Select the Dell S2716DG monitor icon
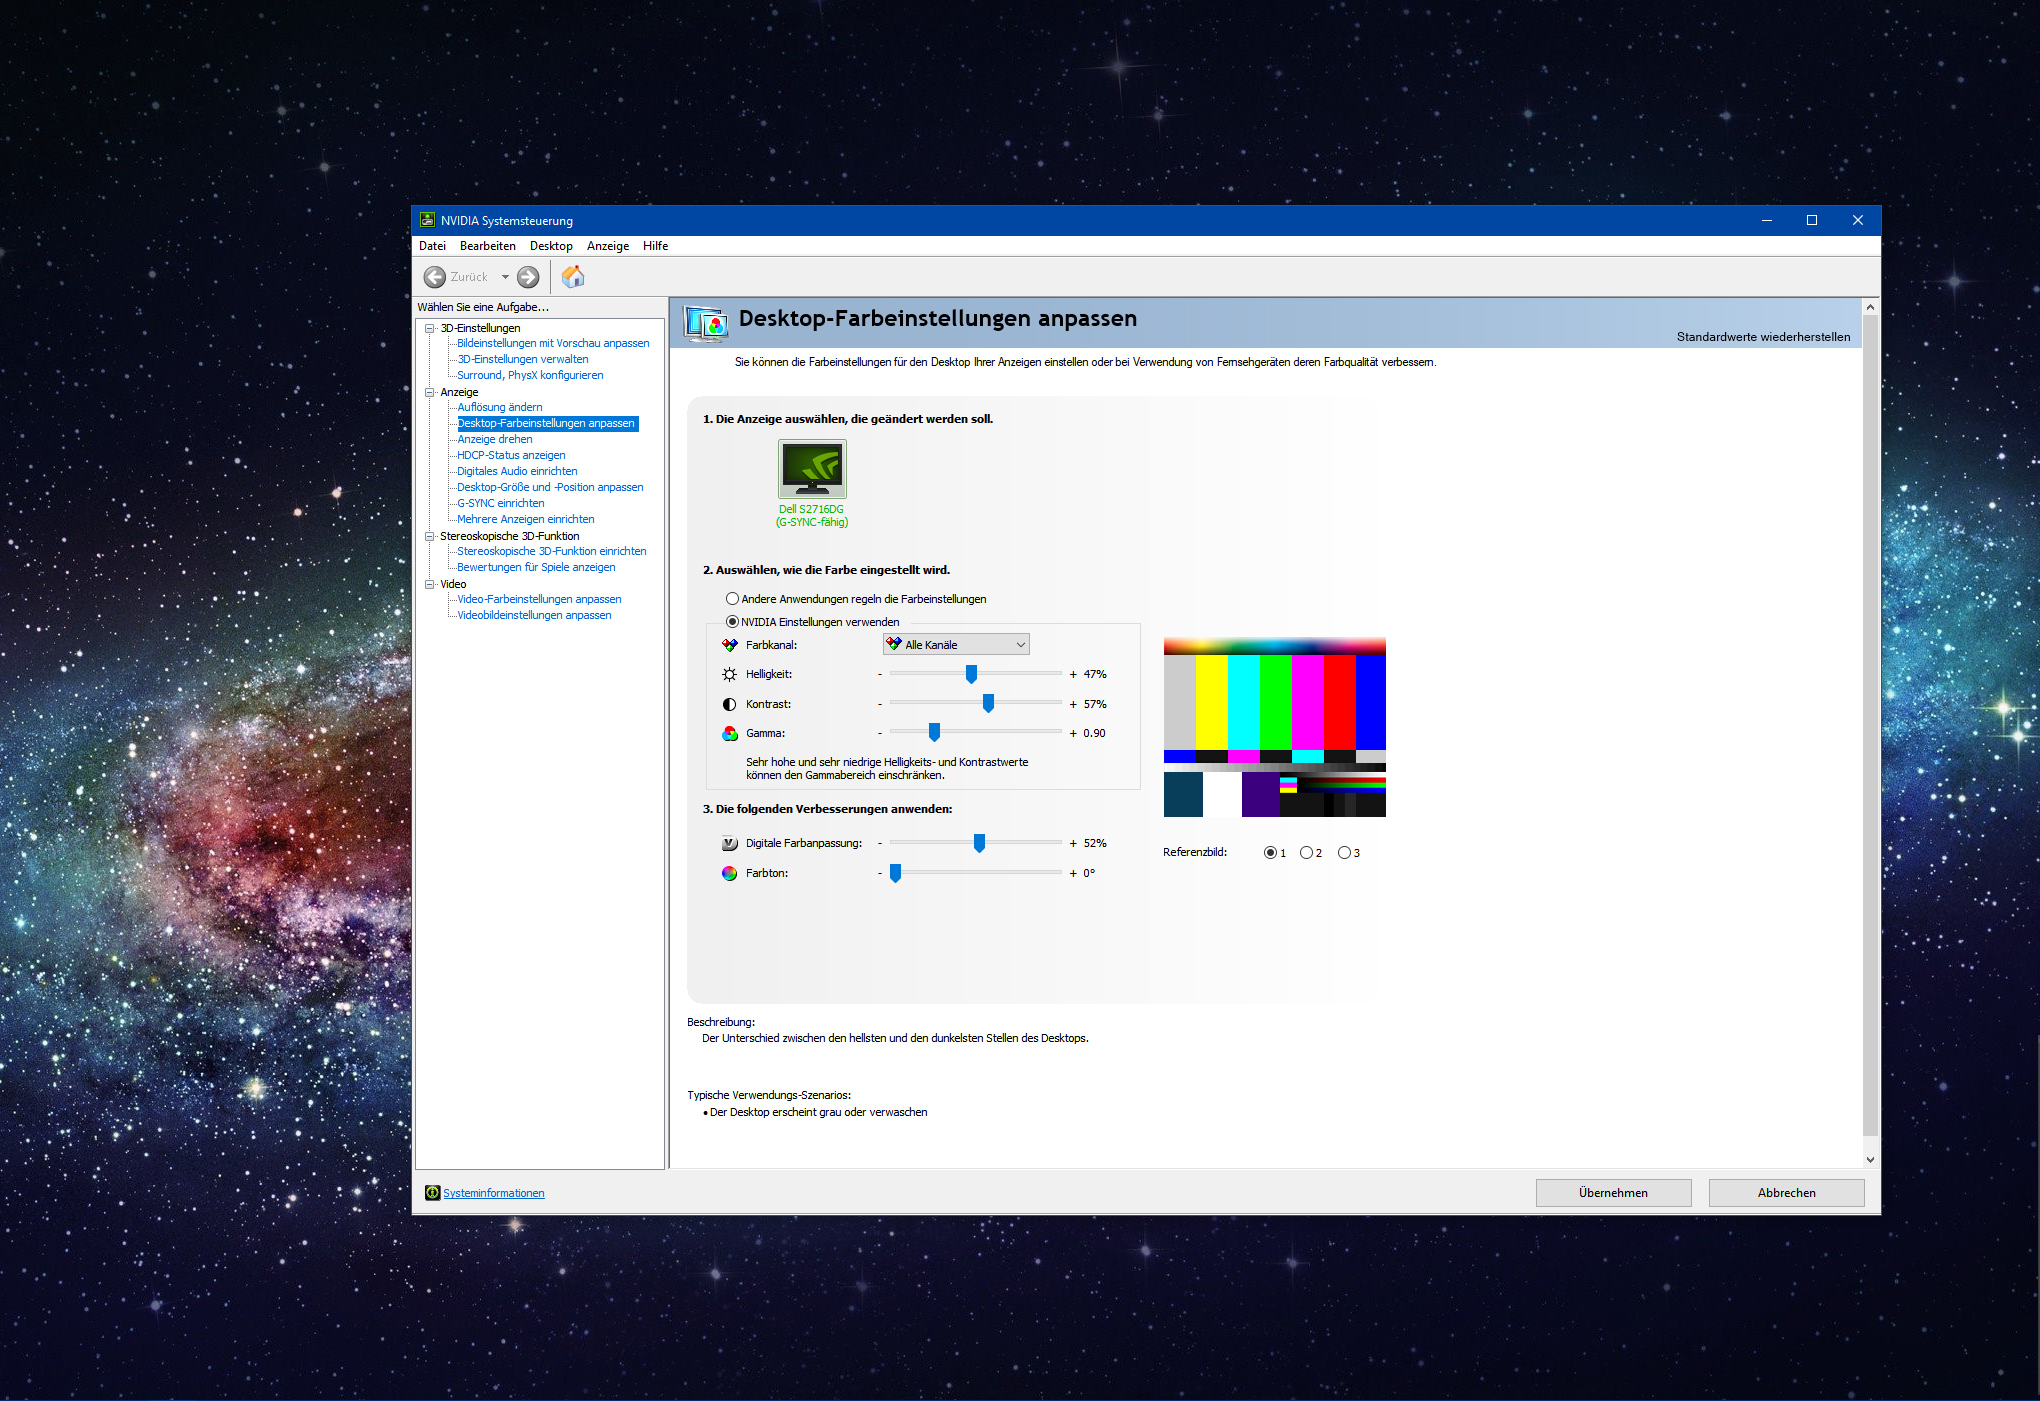 pyautogui.click(x=812, y=469)
